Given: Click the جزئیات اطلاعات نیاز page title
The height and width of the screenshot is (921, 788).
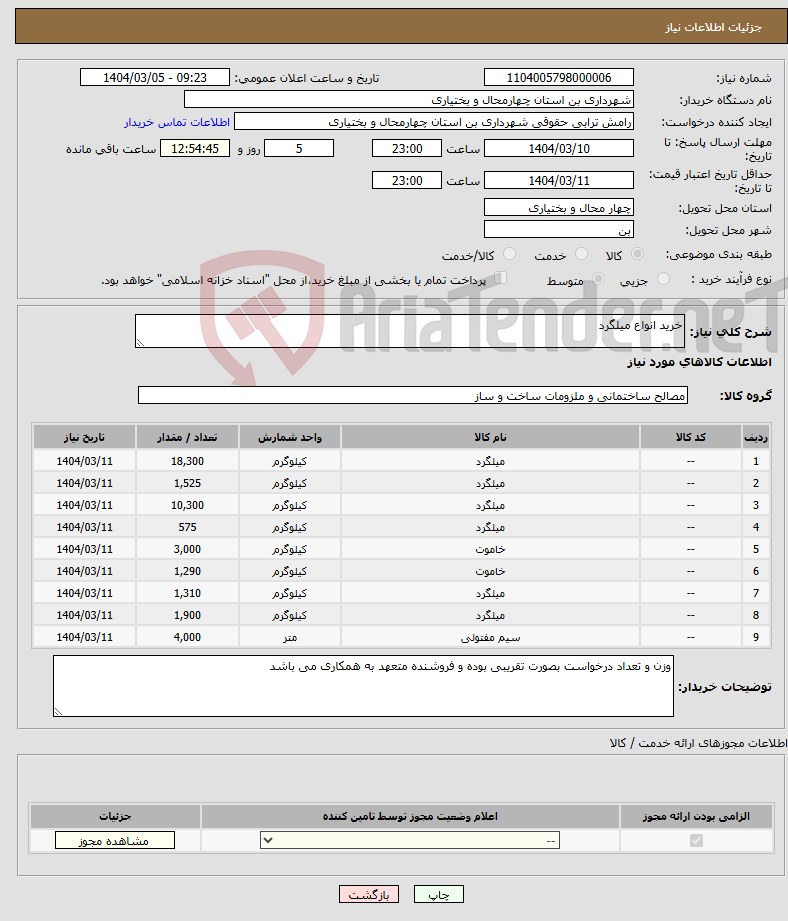Looking at the screenshot, I should 713,28.
